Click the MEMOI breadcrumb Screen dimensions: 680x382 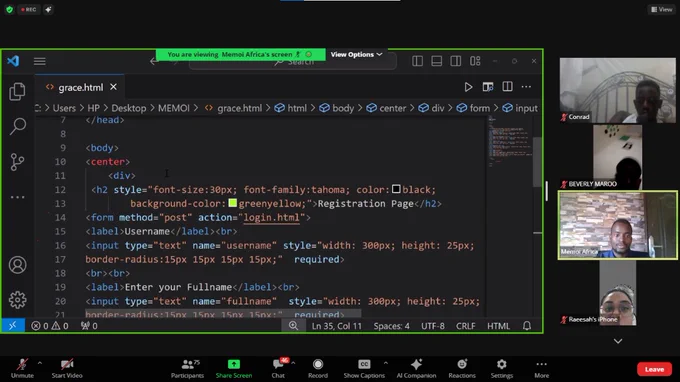point(173,108)
